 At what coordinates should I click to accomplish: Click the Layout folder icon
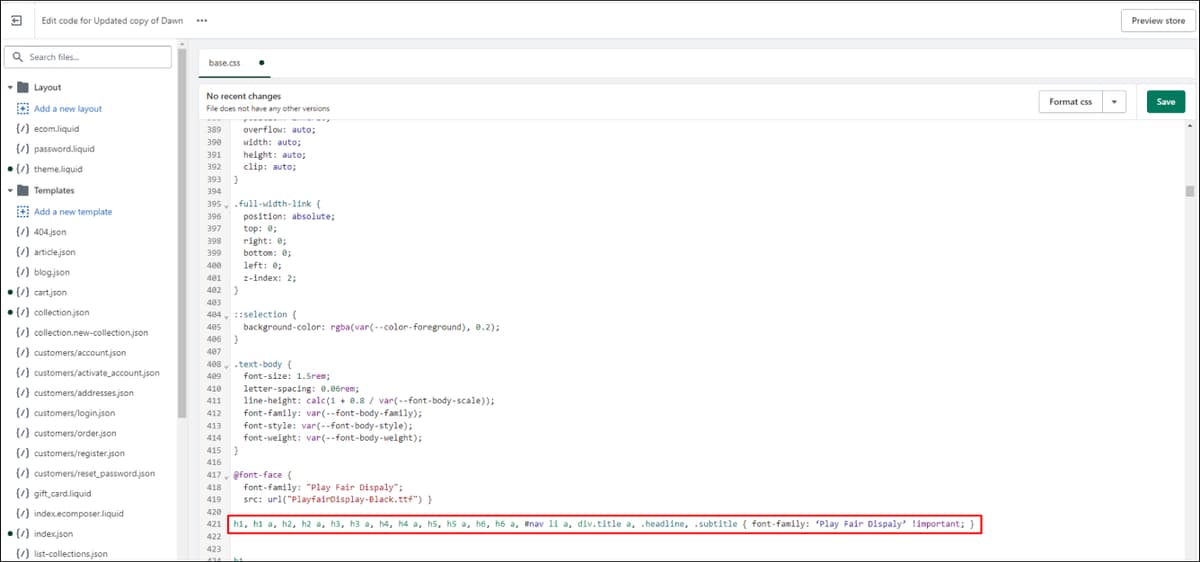tap(22, 87)
